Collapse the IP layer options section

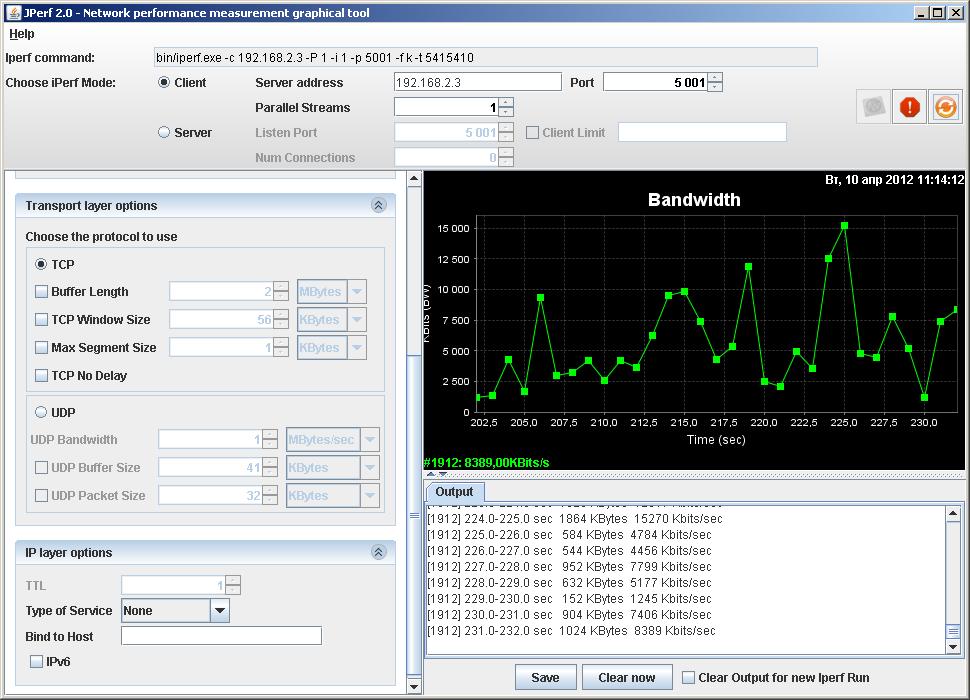[x=378, y=552]
